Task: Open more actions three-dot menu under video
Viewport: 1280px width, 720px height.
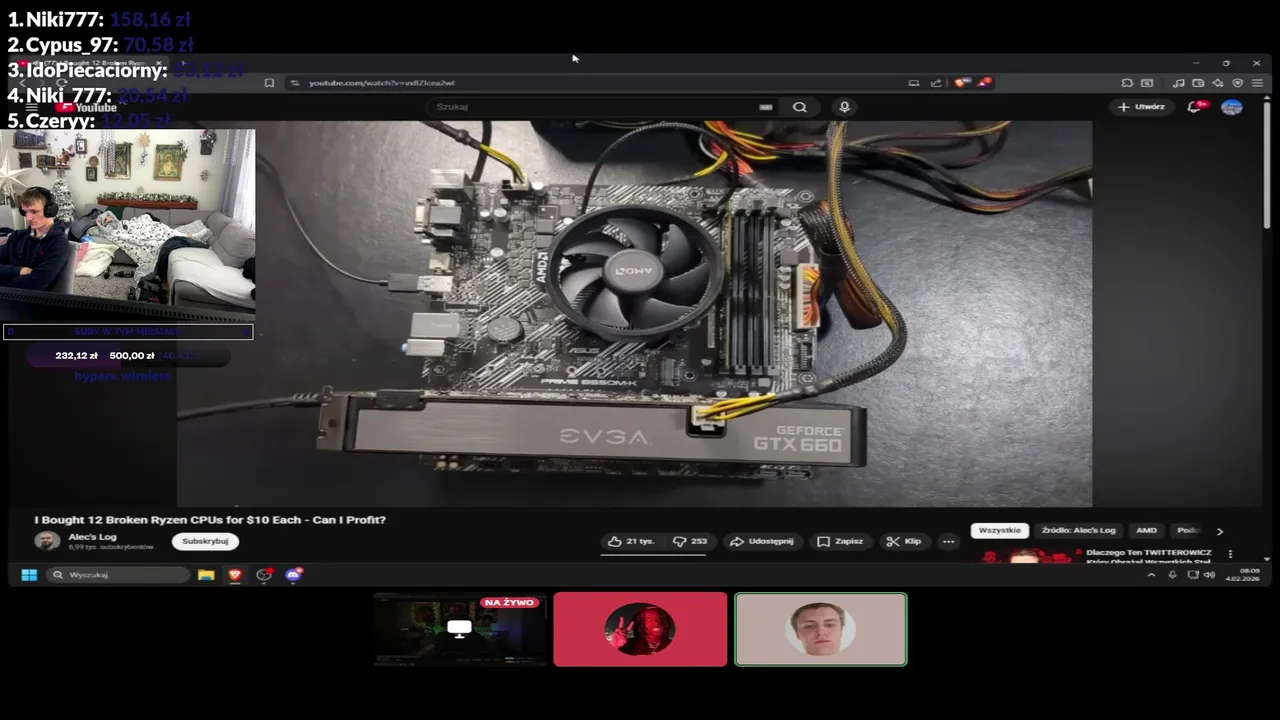Action: click(x=948, y=541)
